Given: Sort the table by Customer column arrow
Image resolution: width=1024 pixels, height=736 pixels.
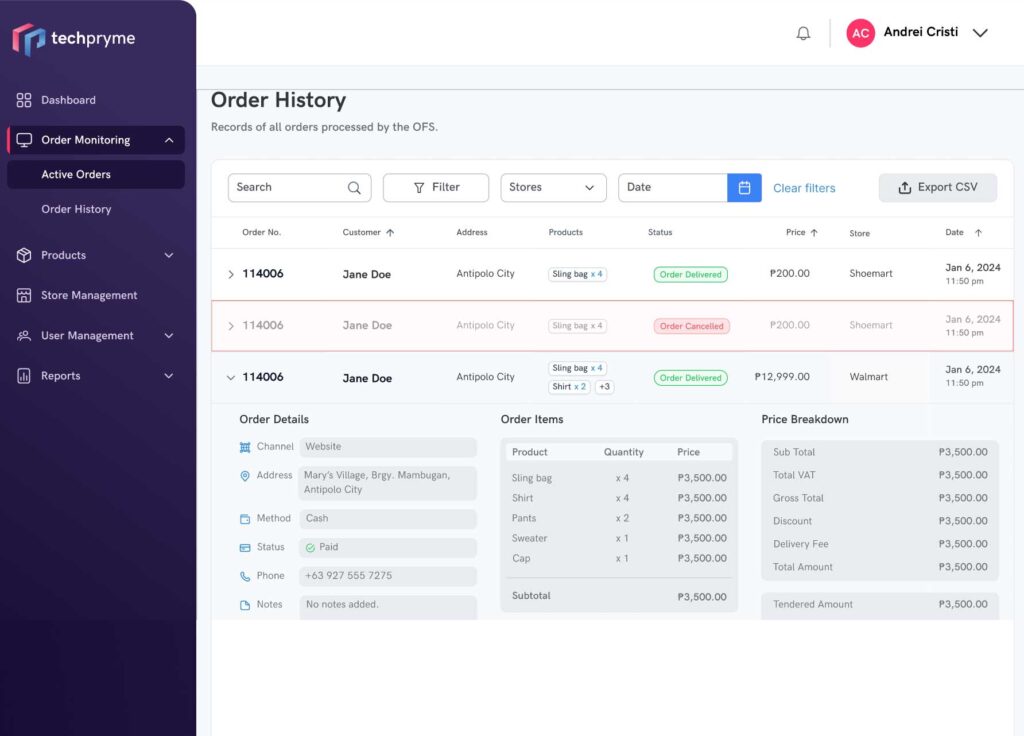Looking at the screenshot, I should 390,233.
